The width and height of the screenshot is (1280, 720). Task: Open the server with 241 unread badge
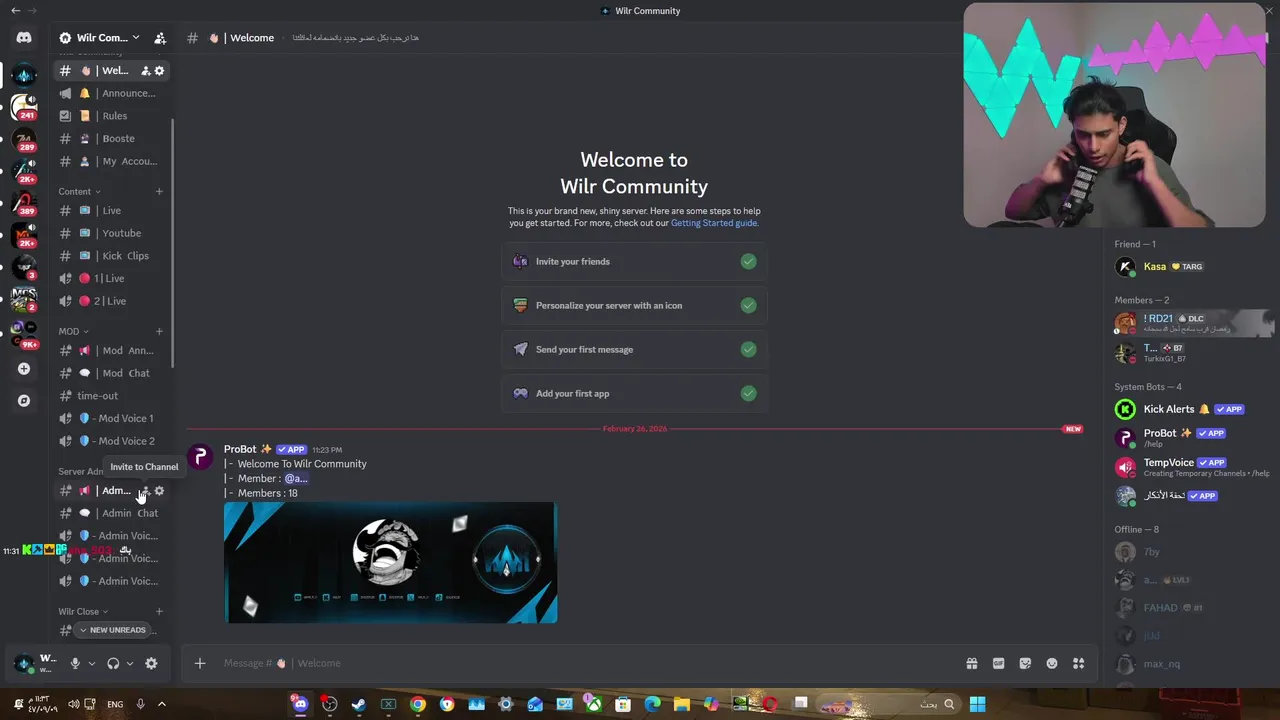point(24,106)
